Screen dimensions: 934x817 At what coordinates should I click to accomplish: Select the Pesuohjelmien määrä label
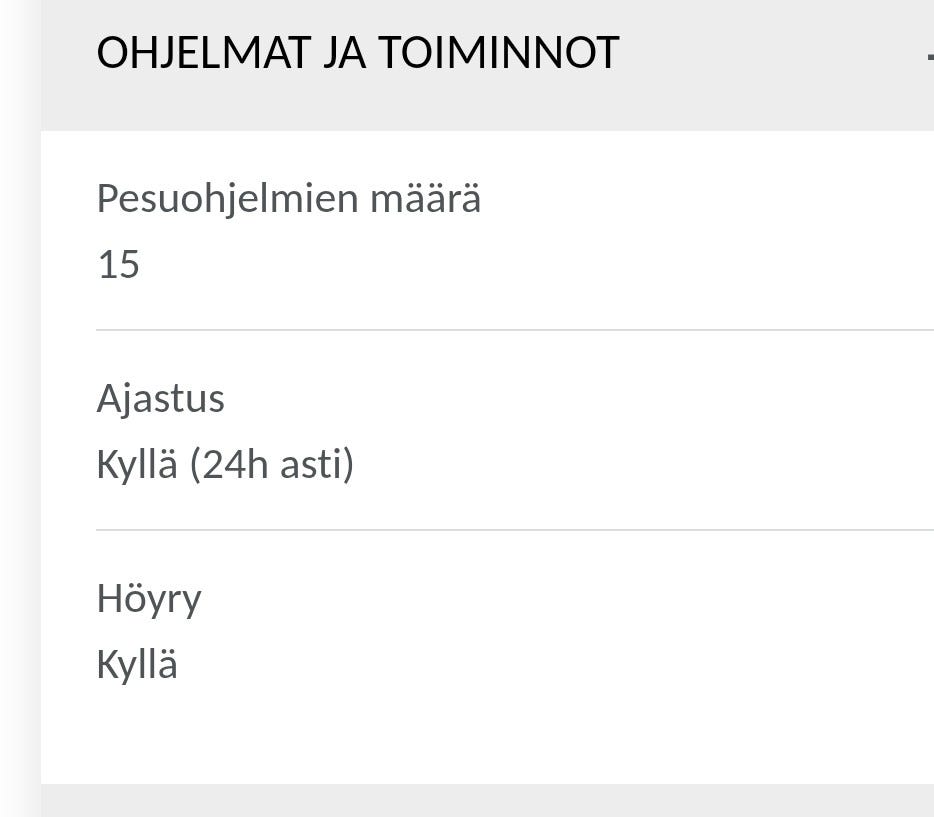pos(288,199)
